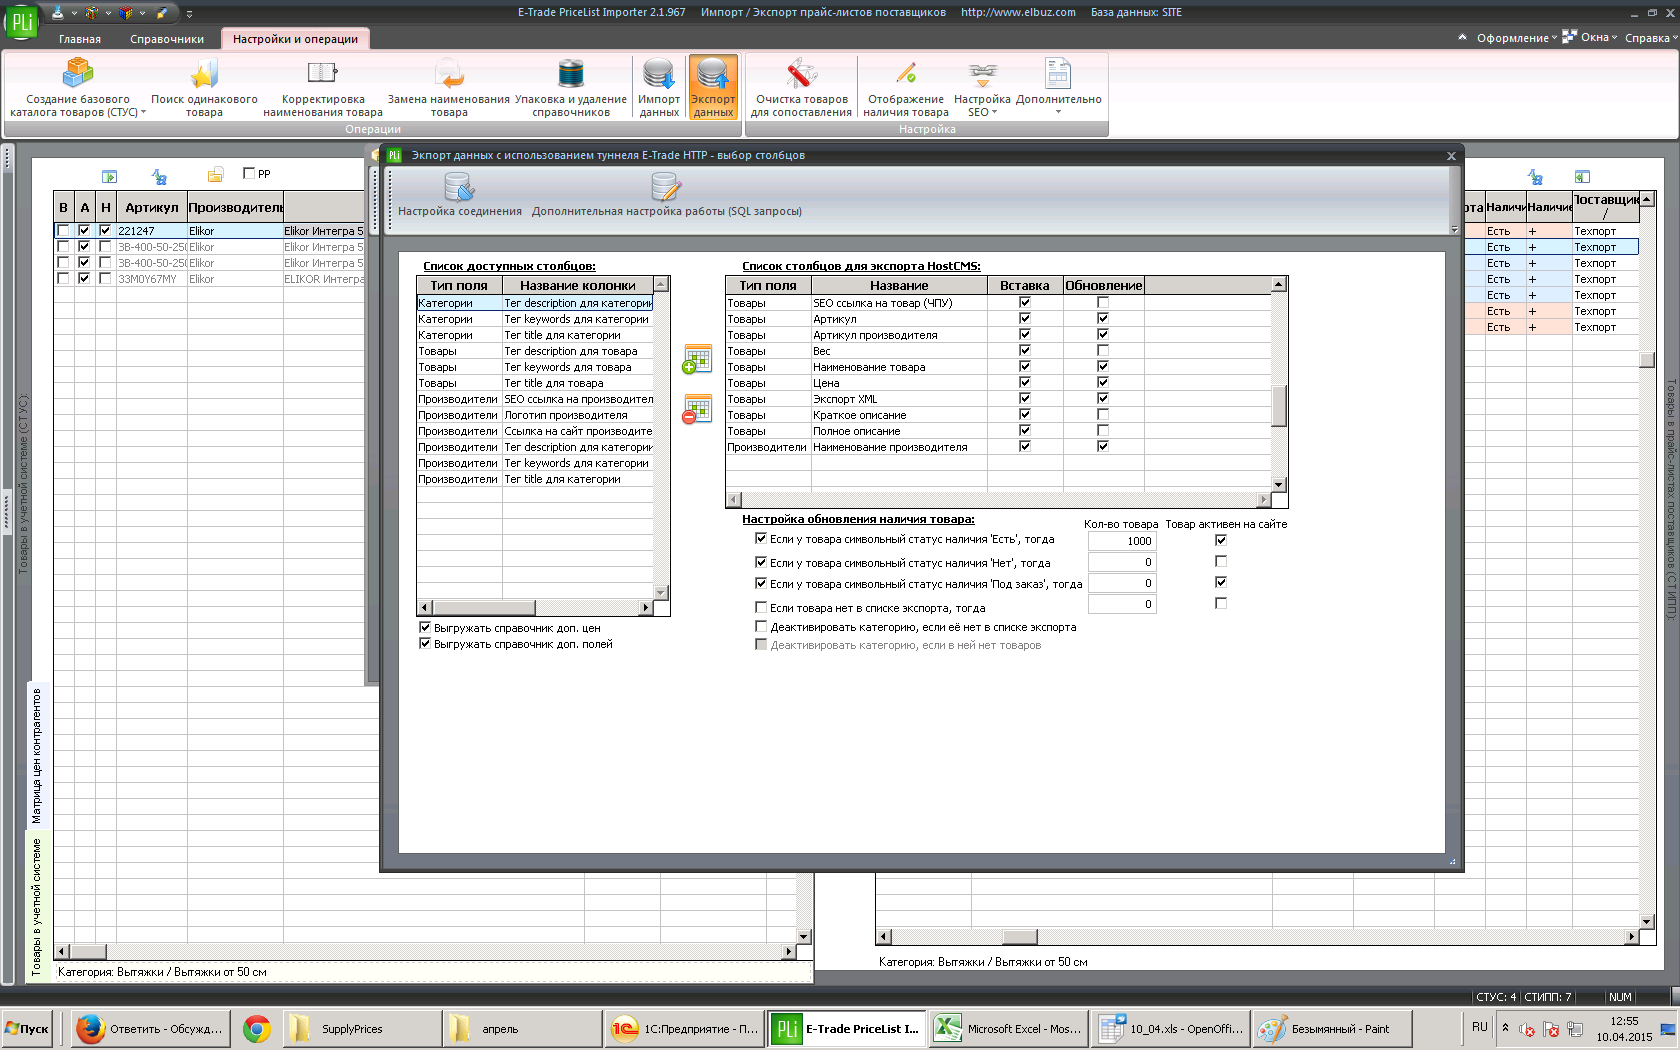Open Замена наименования товара tool
Image resolution: width=1680 pixels, height=1050 pixels.
(449, 88)
